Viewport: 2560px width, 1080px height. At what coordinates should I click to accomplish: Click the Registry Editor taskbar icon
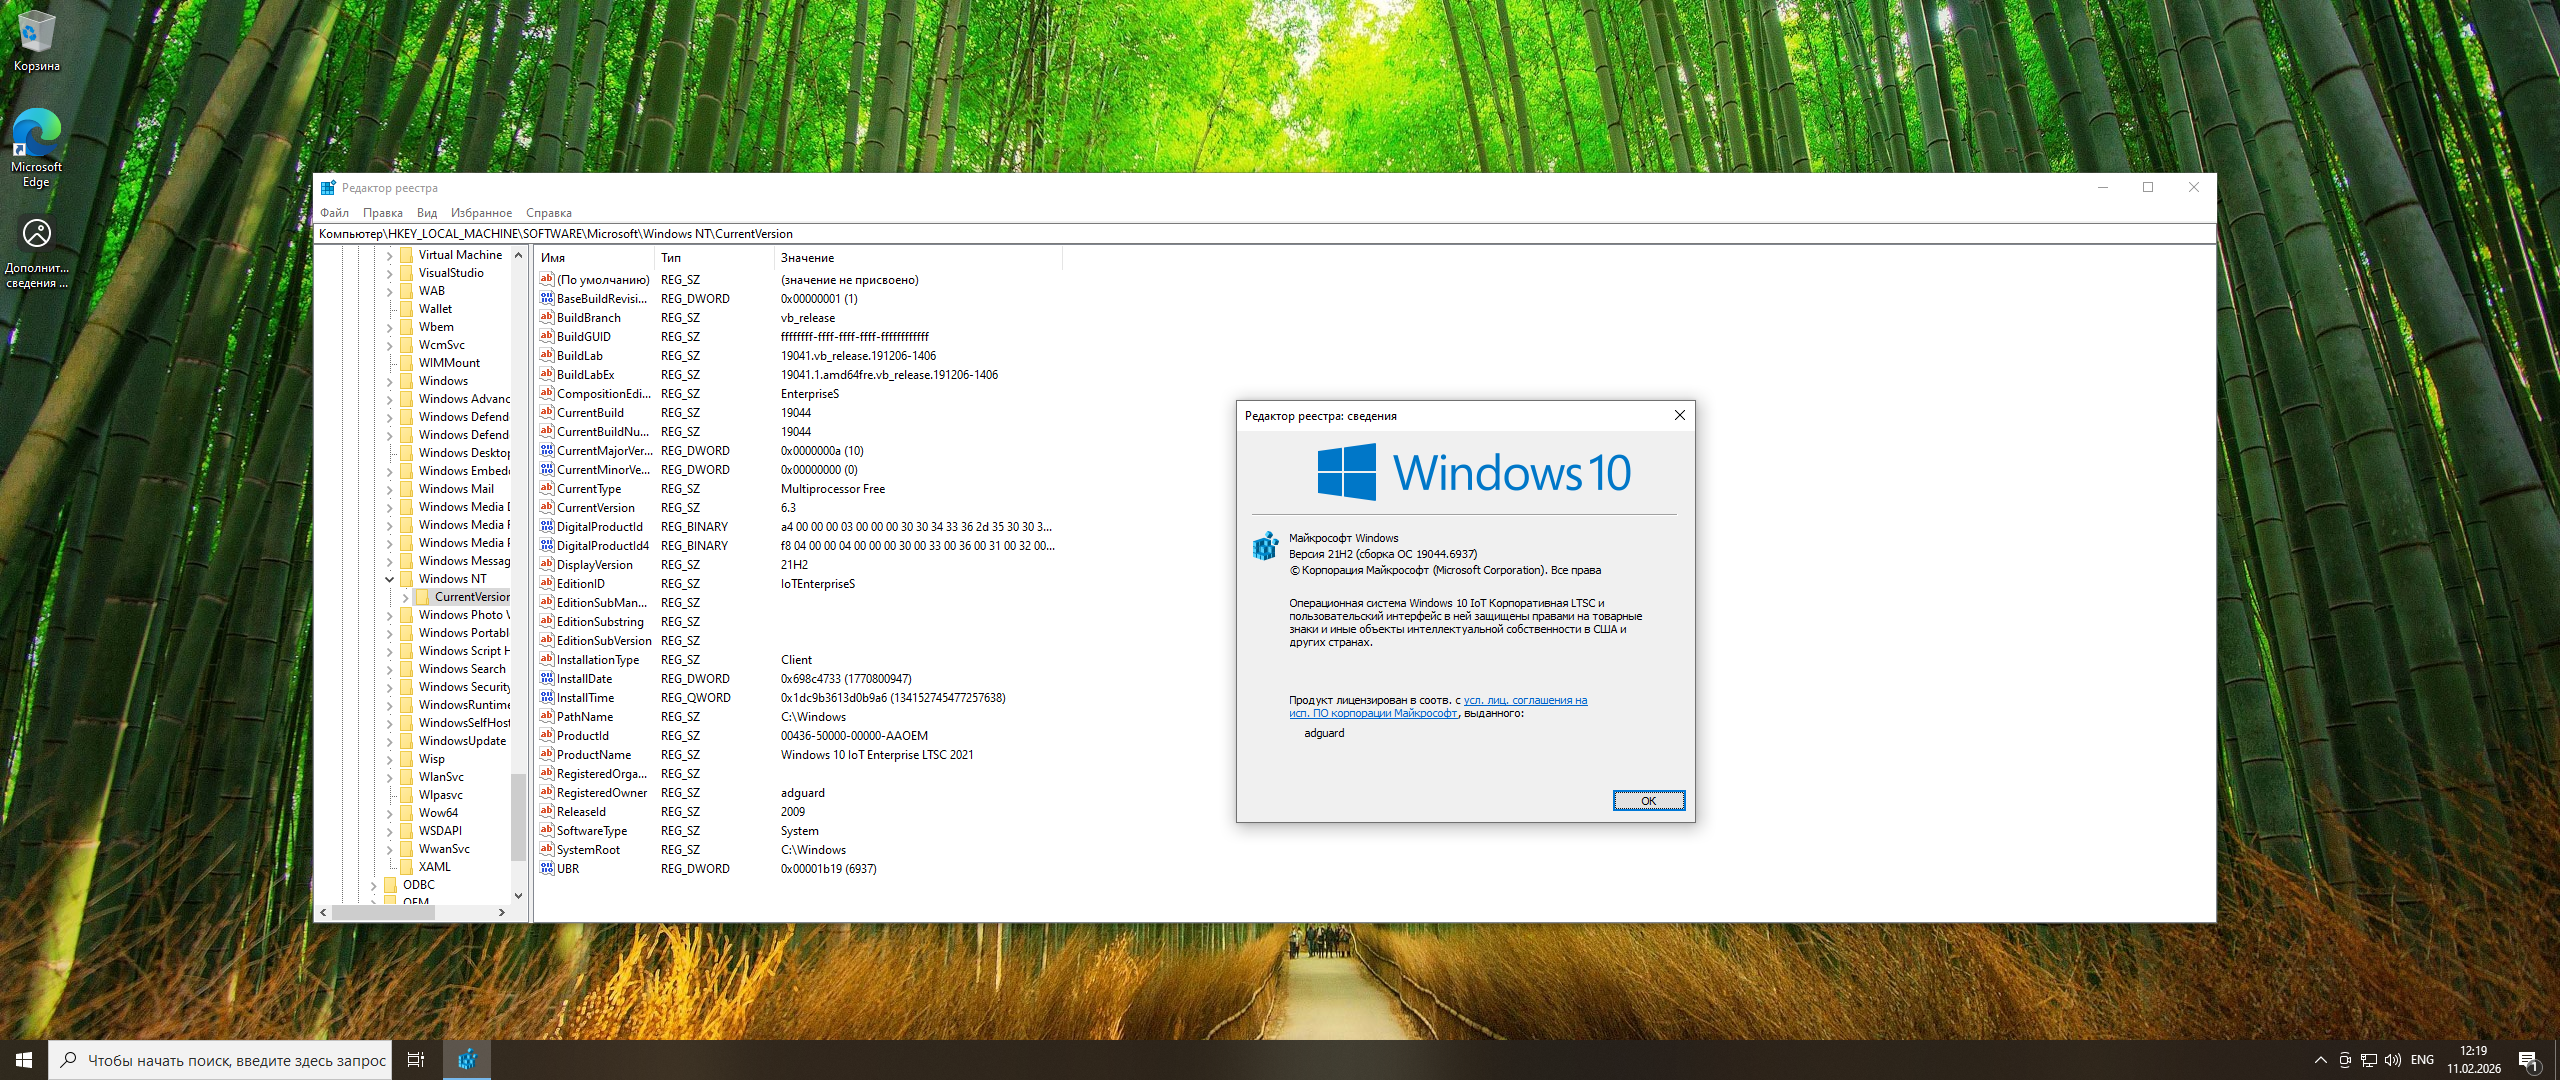(466, 1060)
